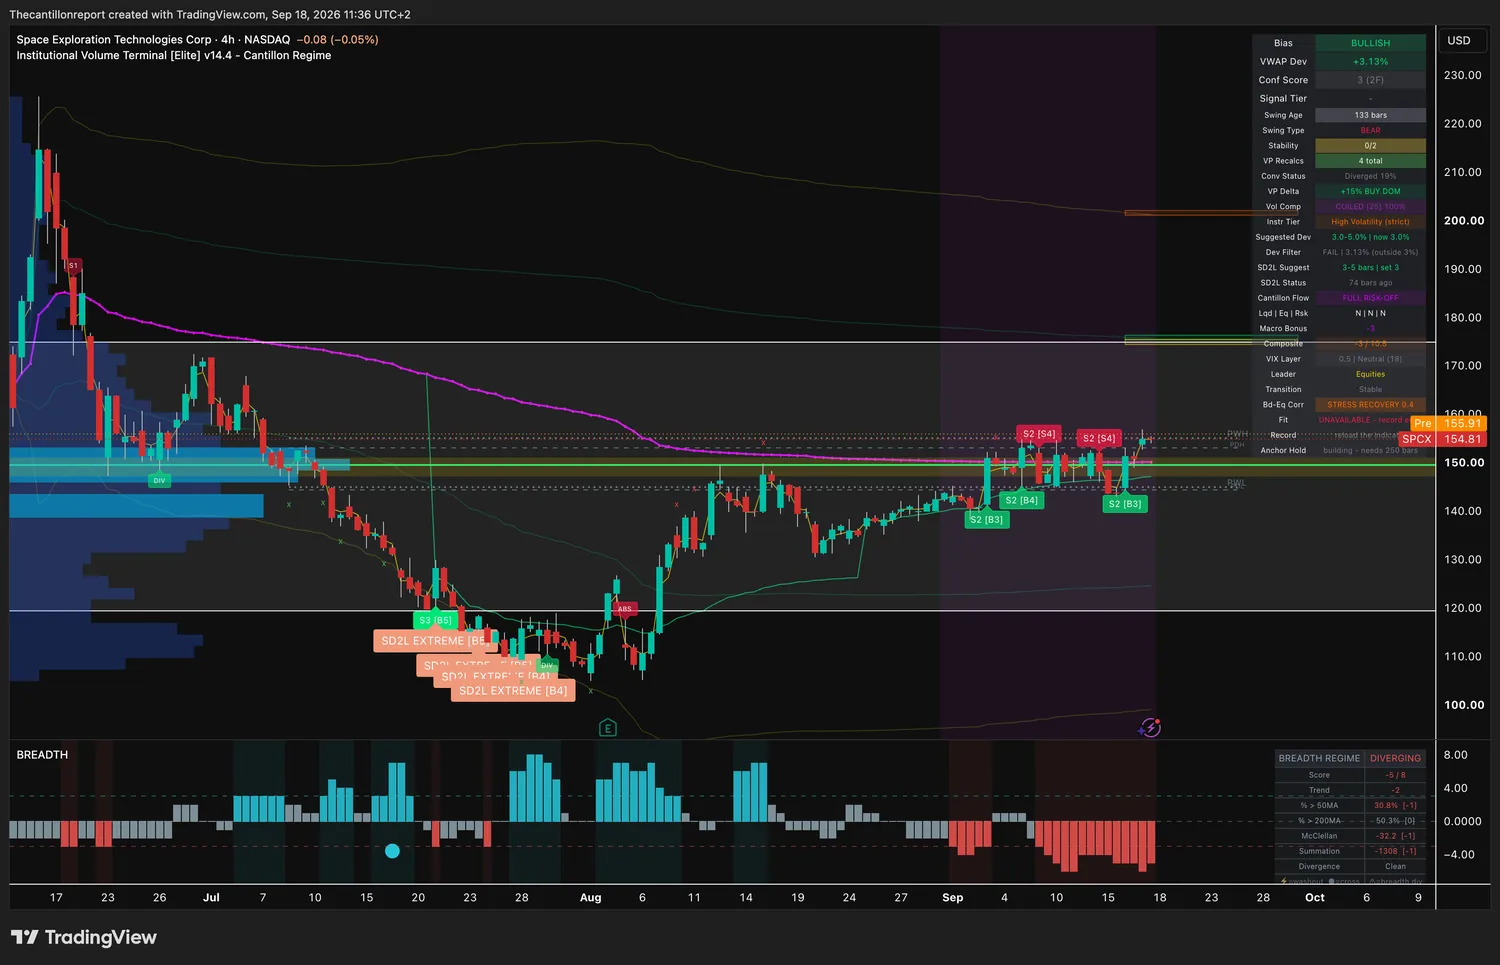Click the Oct label on time axis
This screenshot has width=1500, height=965.
[1315, 898]
